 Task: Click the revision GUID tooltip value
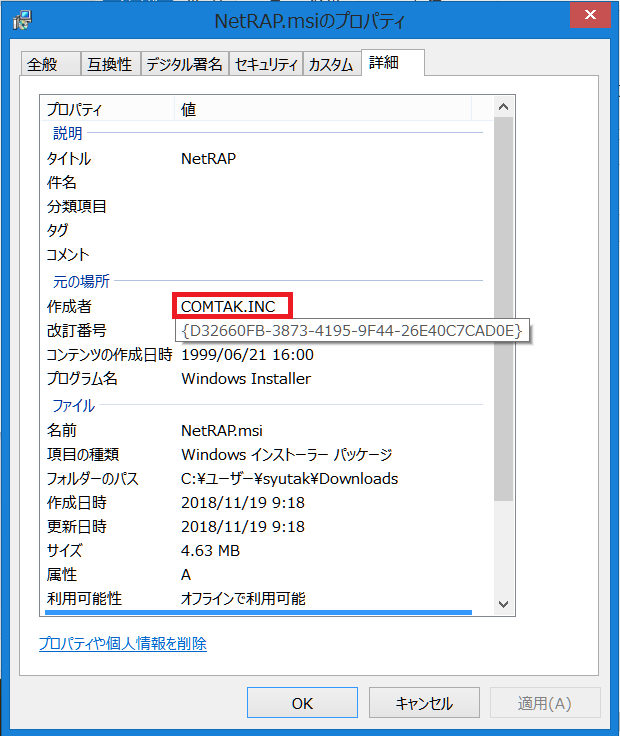[x=352, y=330]
